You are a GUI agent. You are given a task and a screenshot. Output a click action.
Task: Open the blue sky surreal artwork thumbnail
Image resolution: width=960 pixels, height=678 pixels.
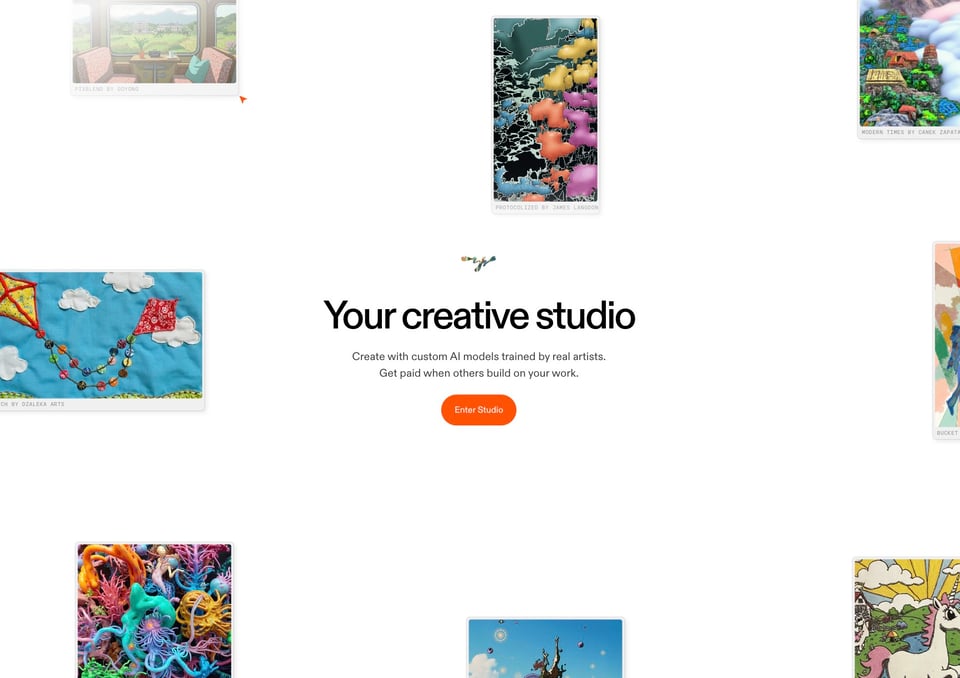(546, 649)
